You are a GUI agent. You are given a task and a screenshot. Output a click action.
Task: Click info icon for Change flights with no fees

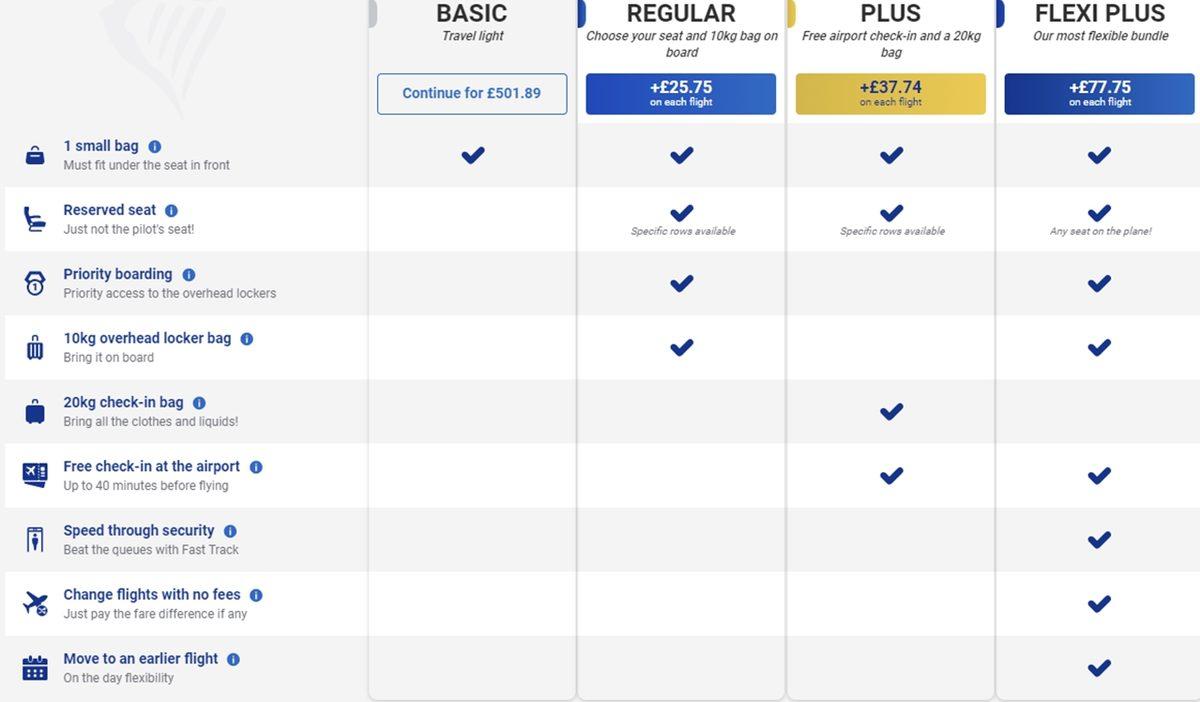(x=256, y=595)
